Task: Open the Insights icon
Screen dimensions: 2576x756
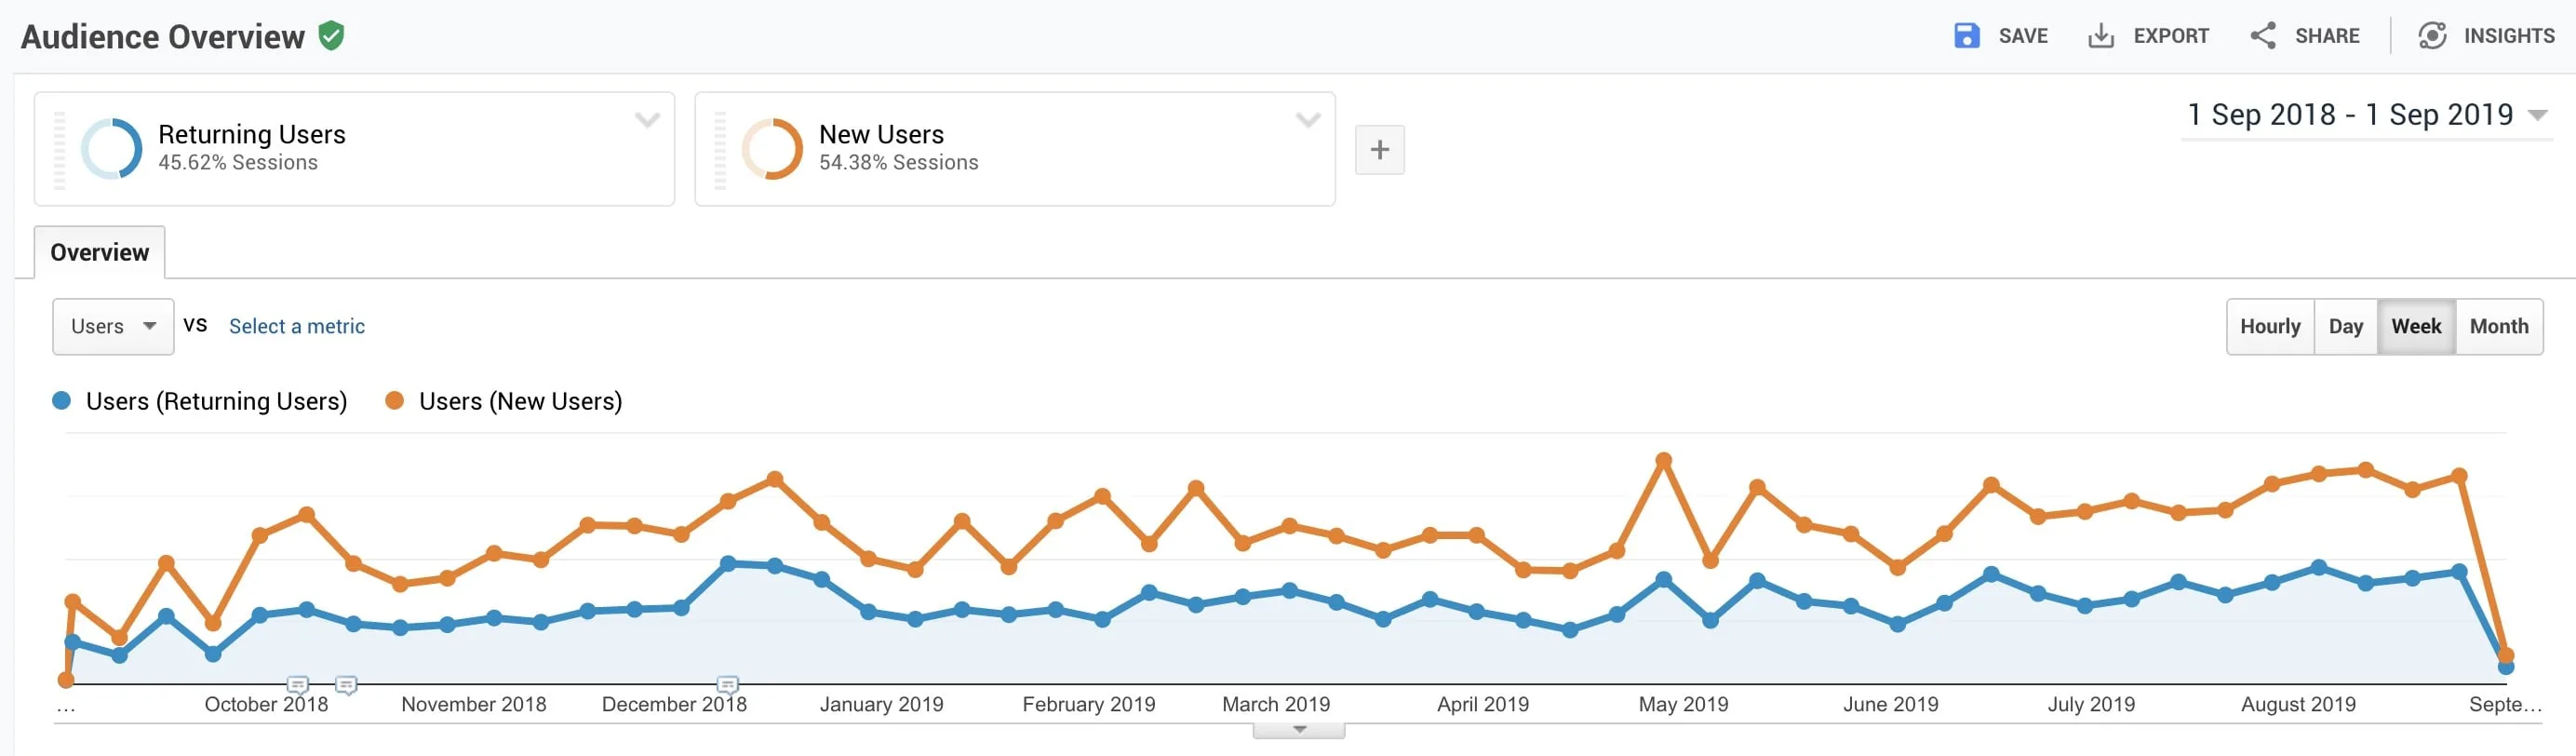Action: click(x=2432, y=36)
